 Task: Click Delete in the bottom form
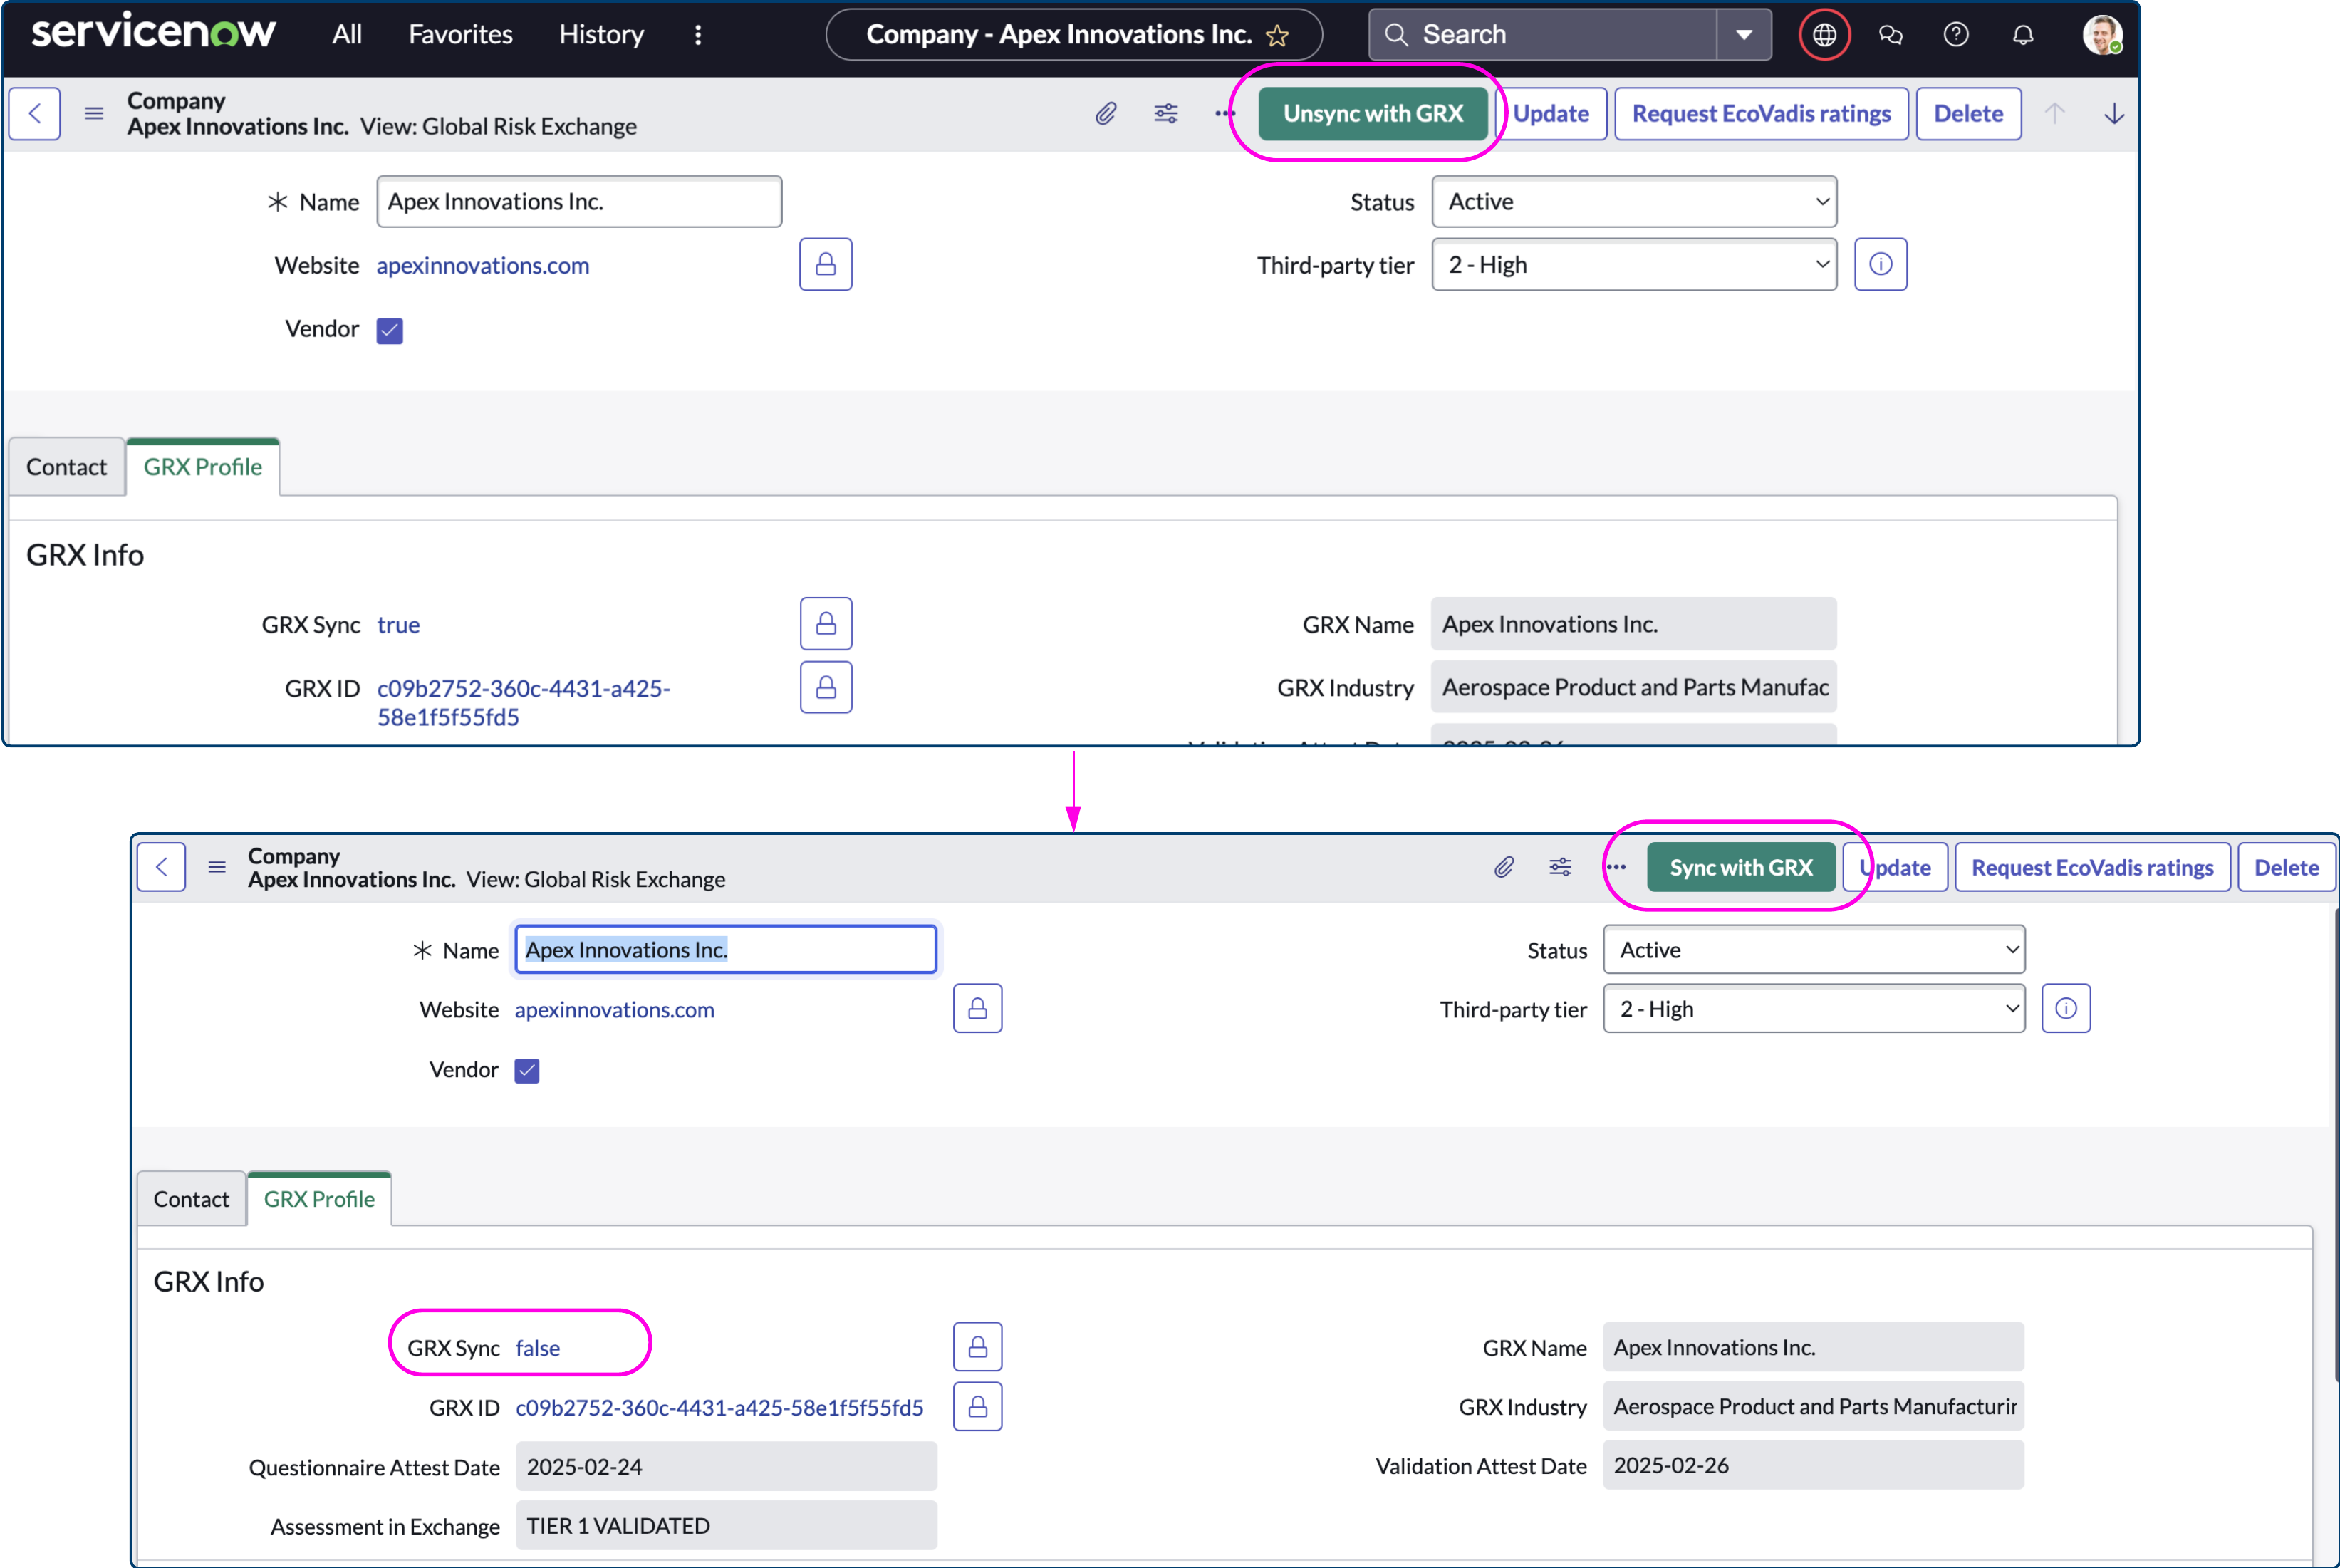2286,867
